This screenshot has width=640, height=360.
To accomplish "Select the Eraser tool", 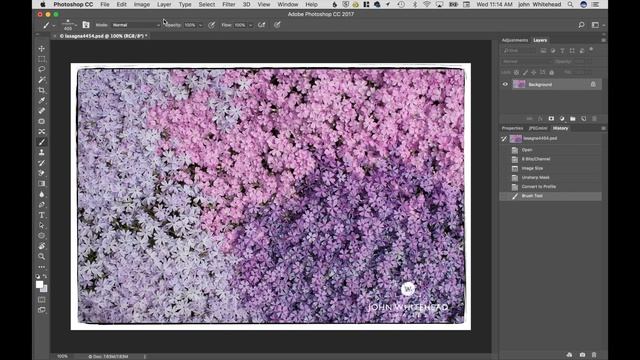I will tap(42, 173).
